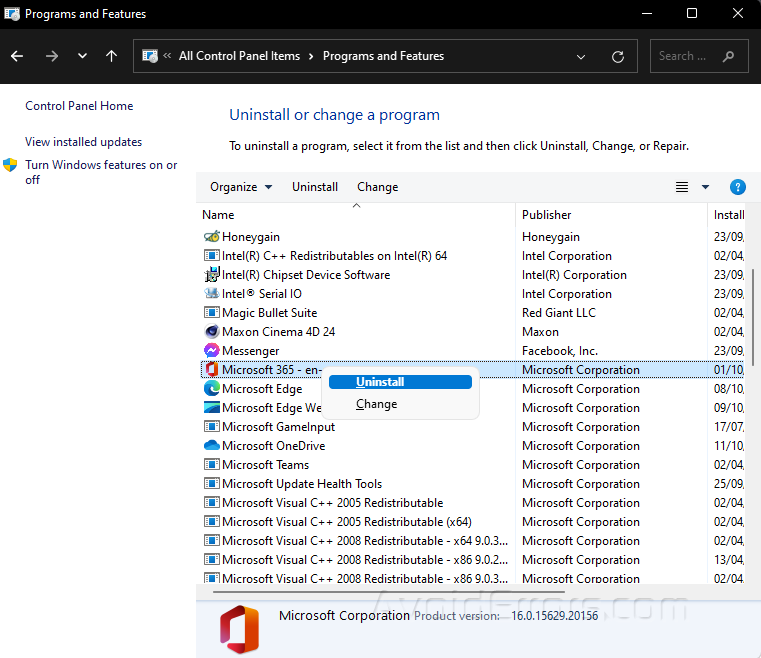This screenshot has width=761, height=658.
Task: Expand the view options dropdown arrow
Action: [705, 187]
